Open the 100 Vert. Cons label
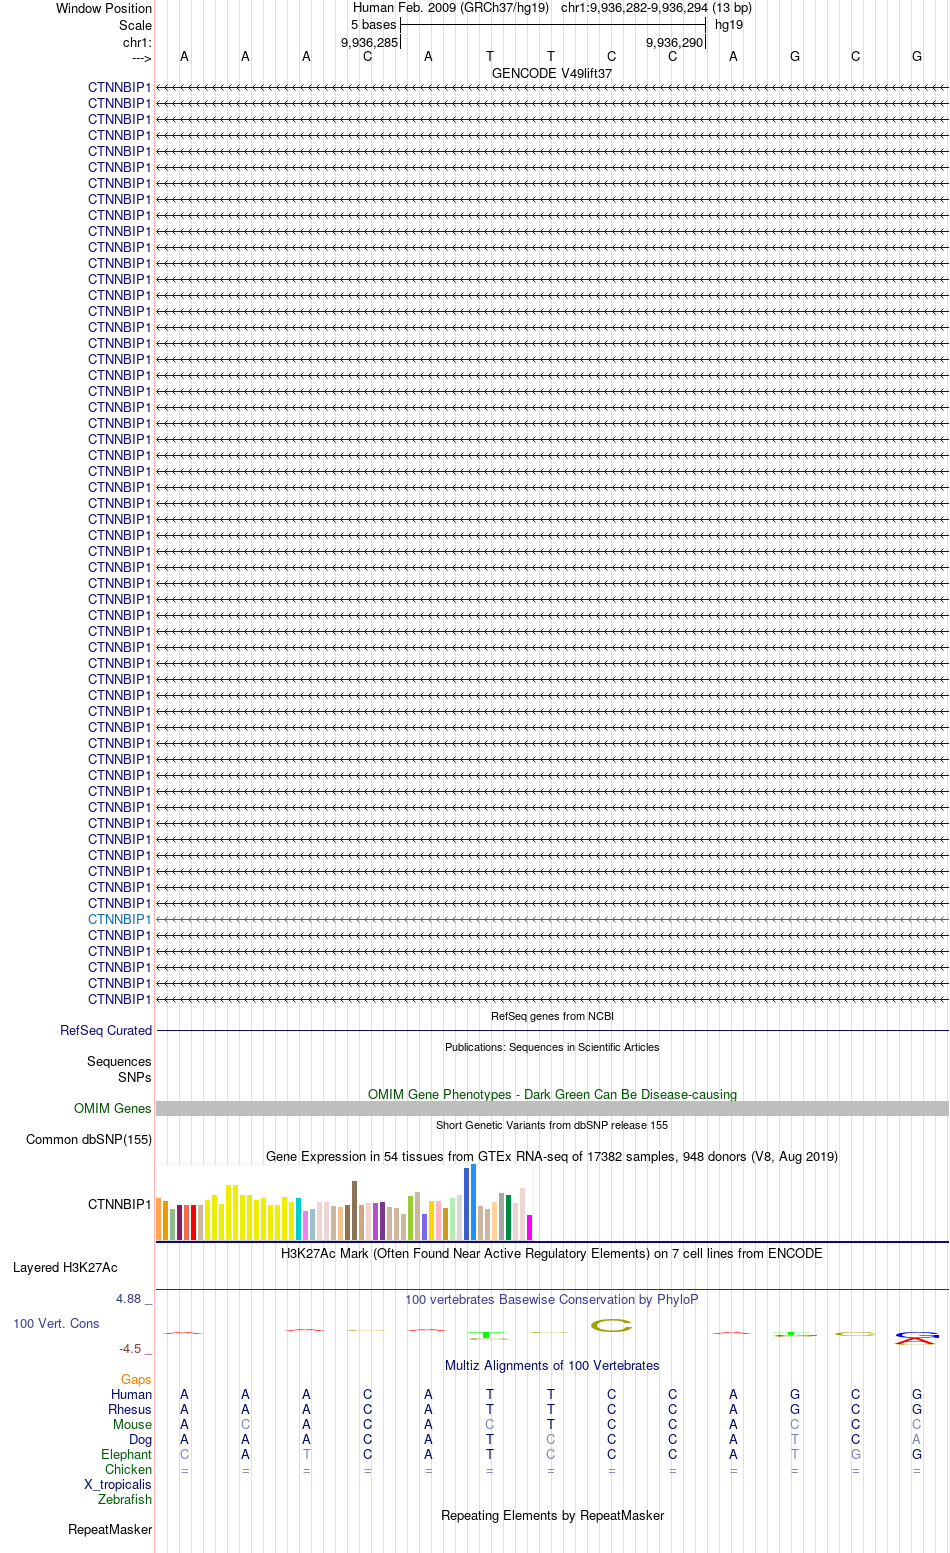This screenshot has width=950, height=1553. coord(56,1323)
